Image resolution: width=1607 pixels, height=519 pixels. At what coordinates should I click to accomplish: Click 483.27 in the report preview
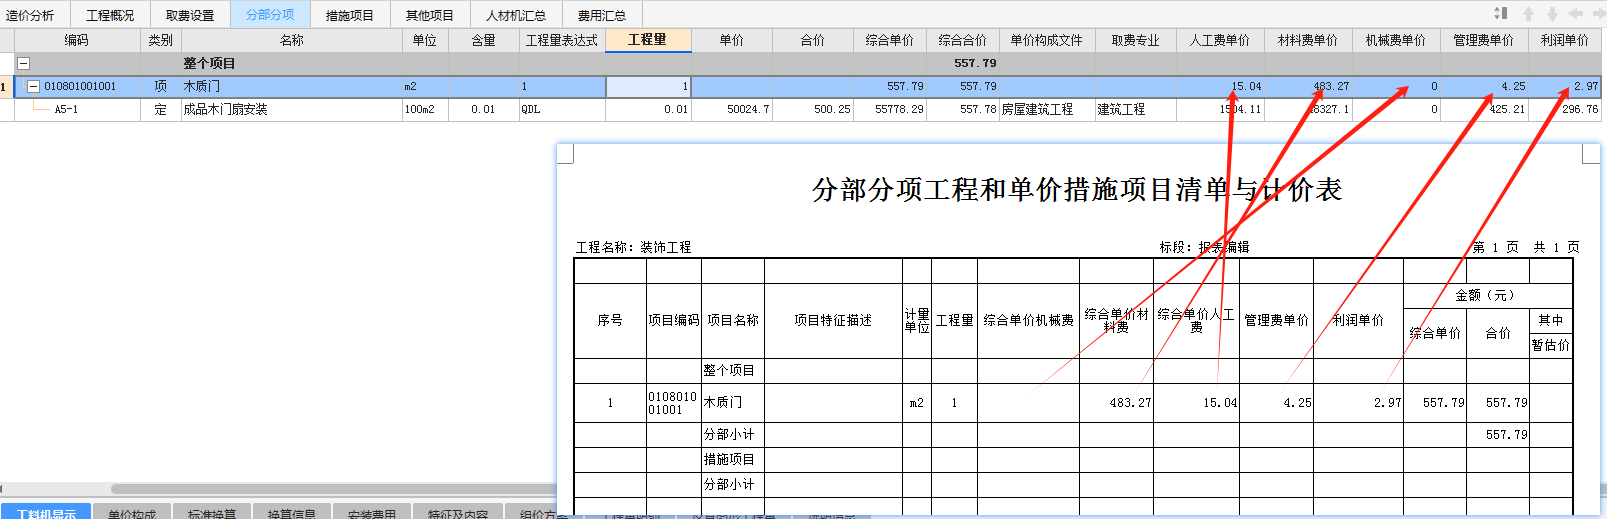[1130, 403]
